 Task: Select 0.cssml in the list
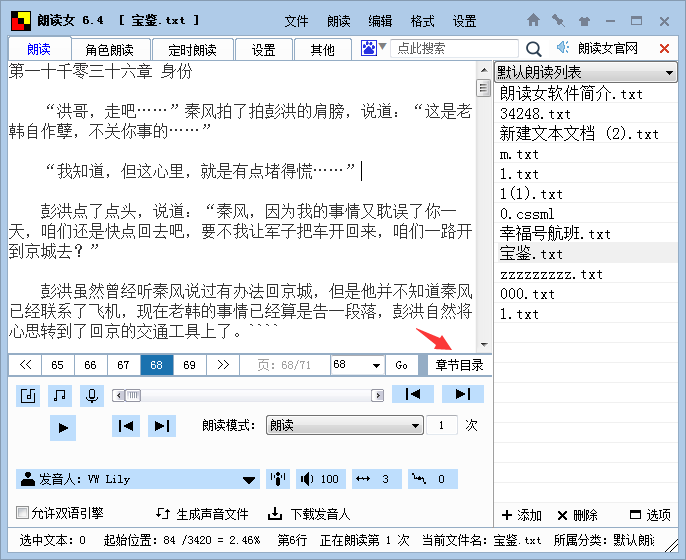[x=586, y=214]
